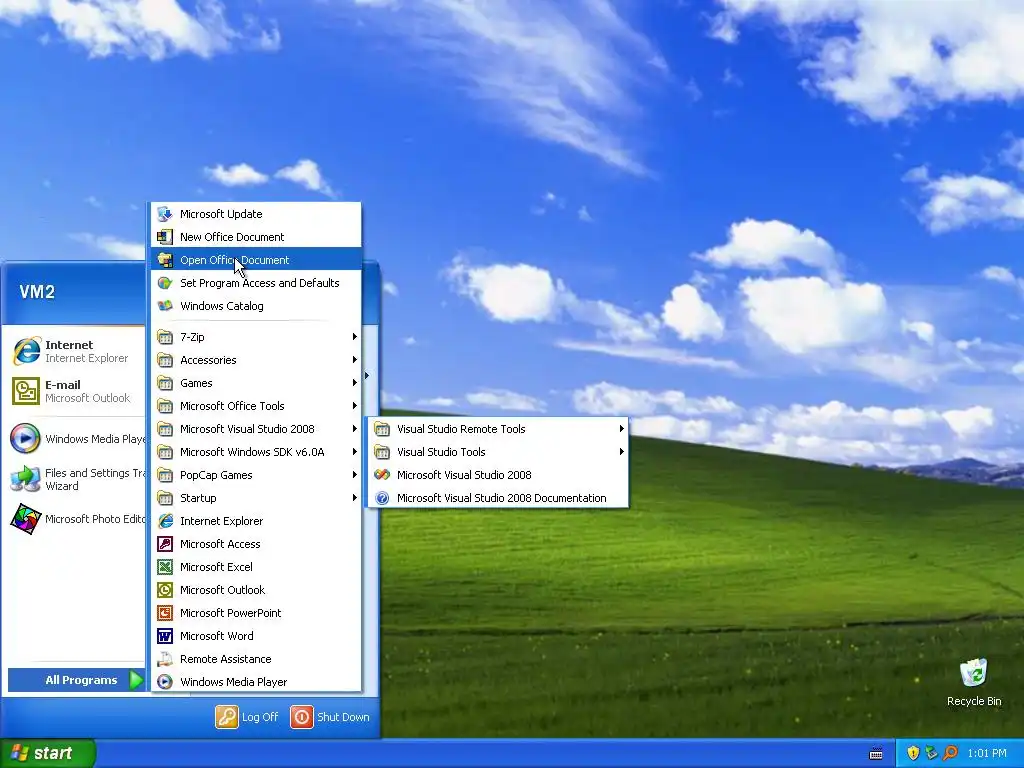Click the Visual Studio 2008 Documentation help icon

tap(382, 498)
